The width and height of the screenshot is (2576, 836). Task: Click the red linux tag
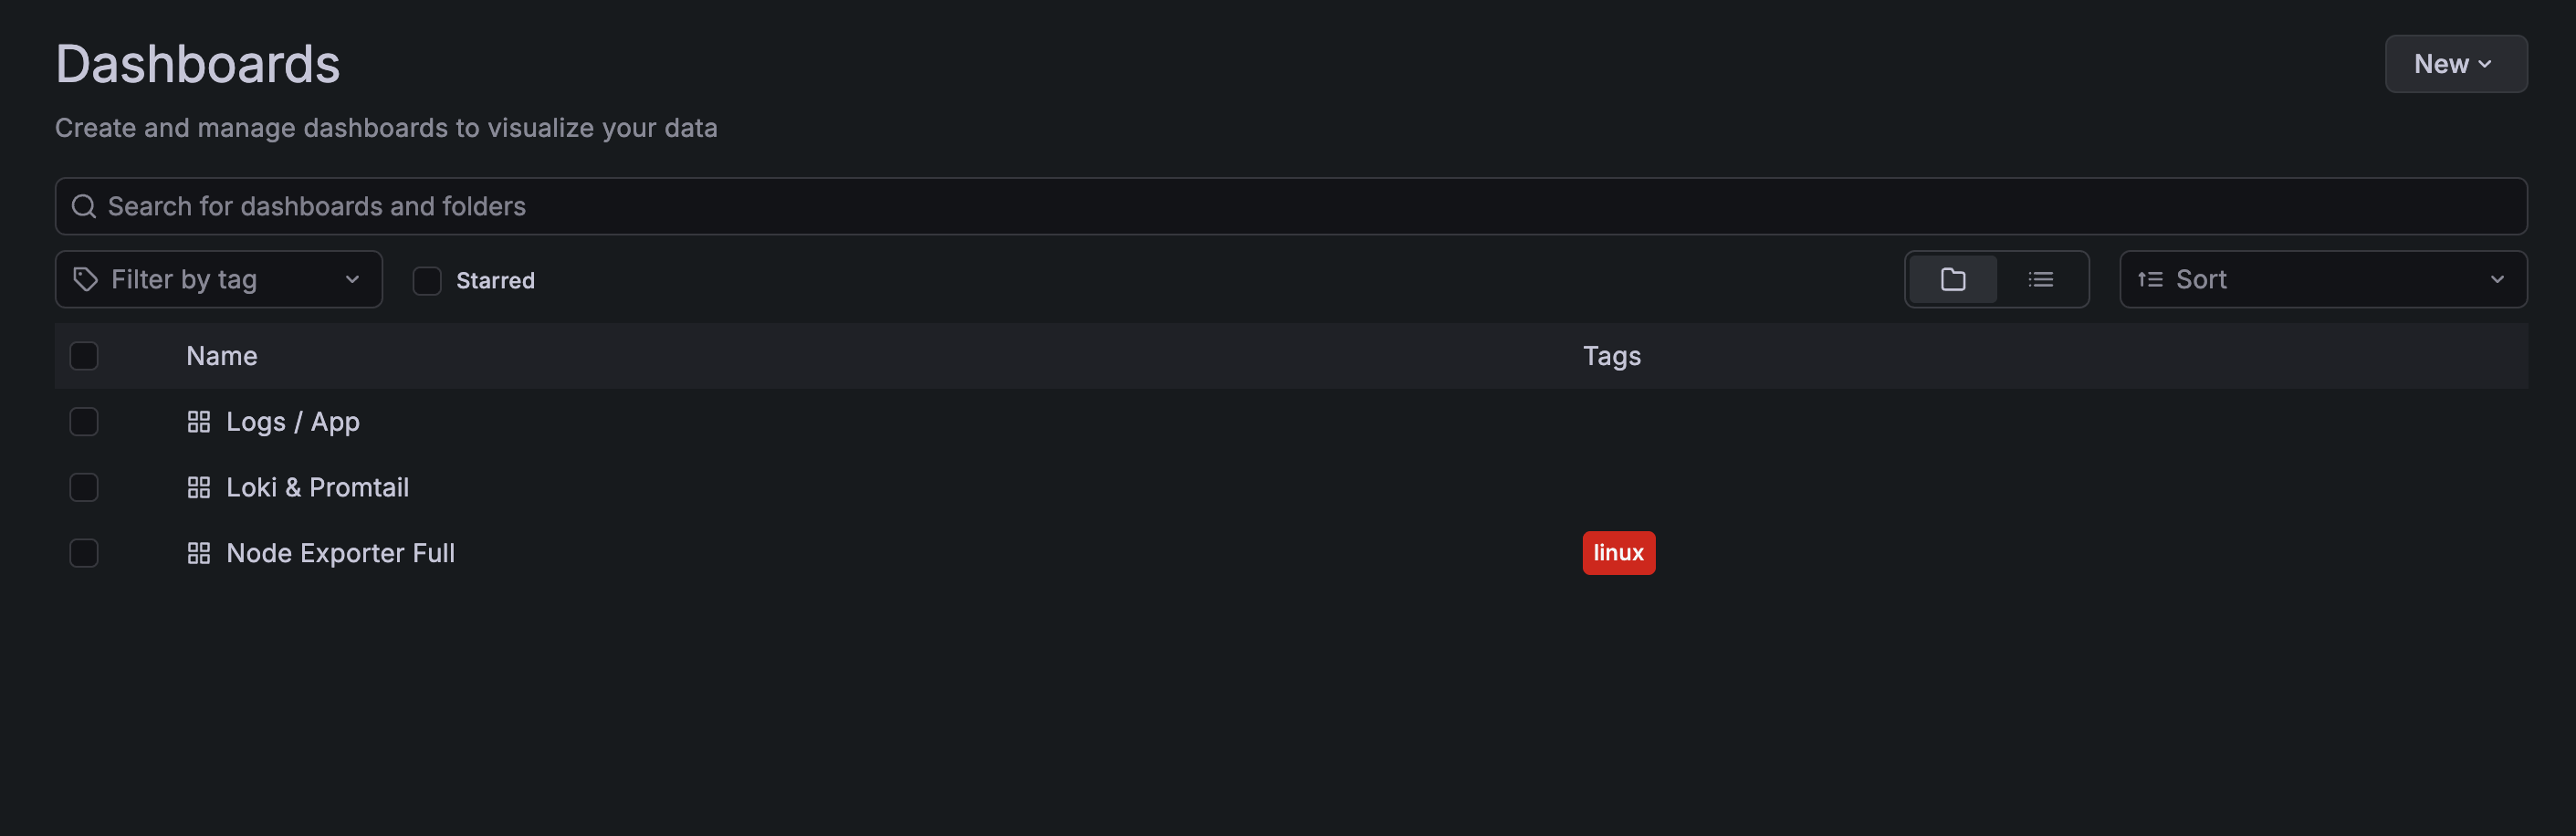(x=1618, y=552)
